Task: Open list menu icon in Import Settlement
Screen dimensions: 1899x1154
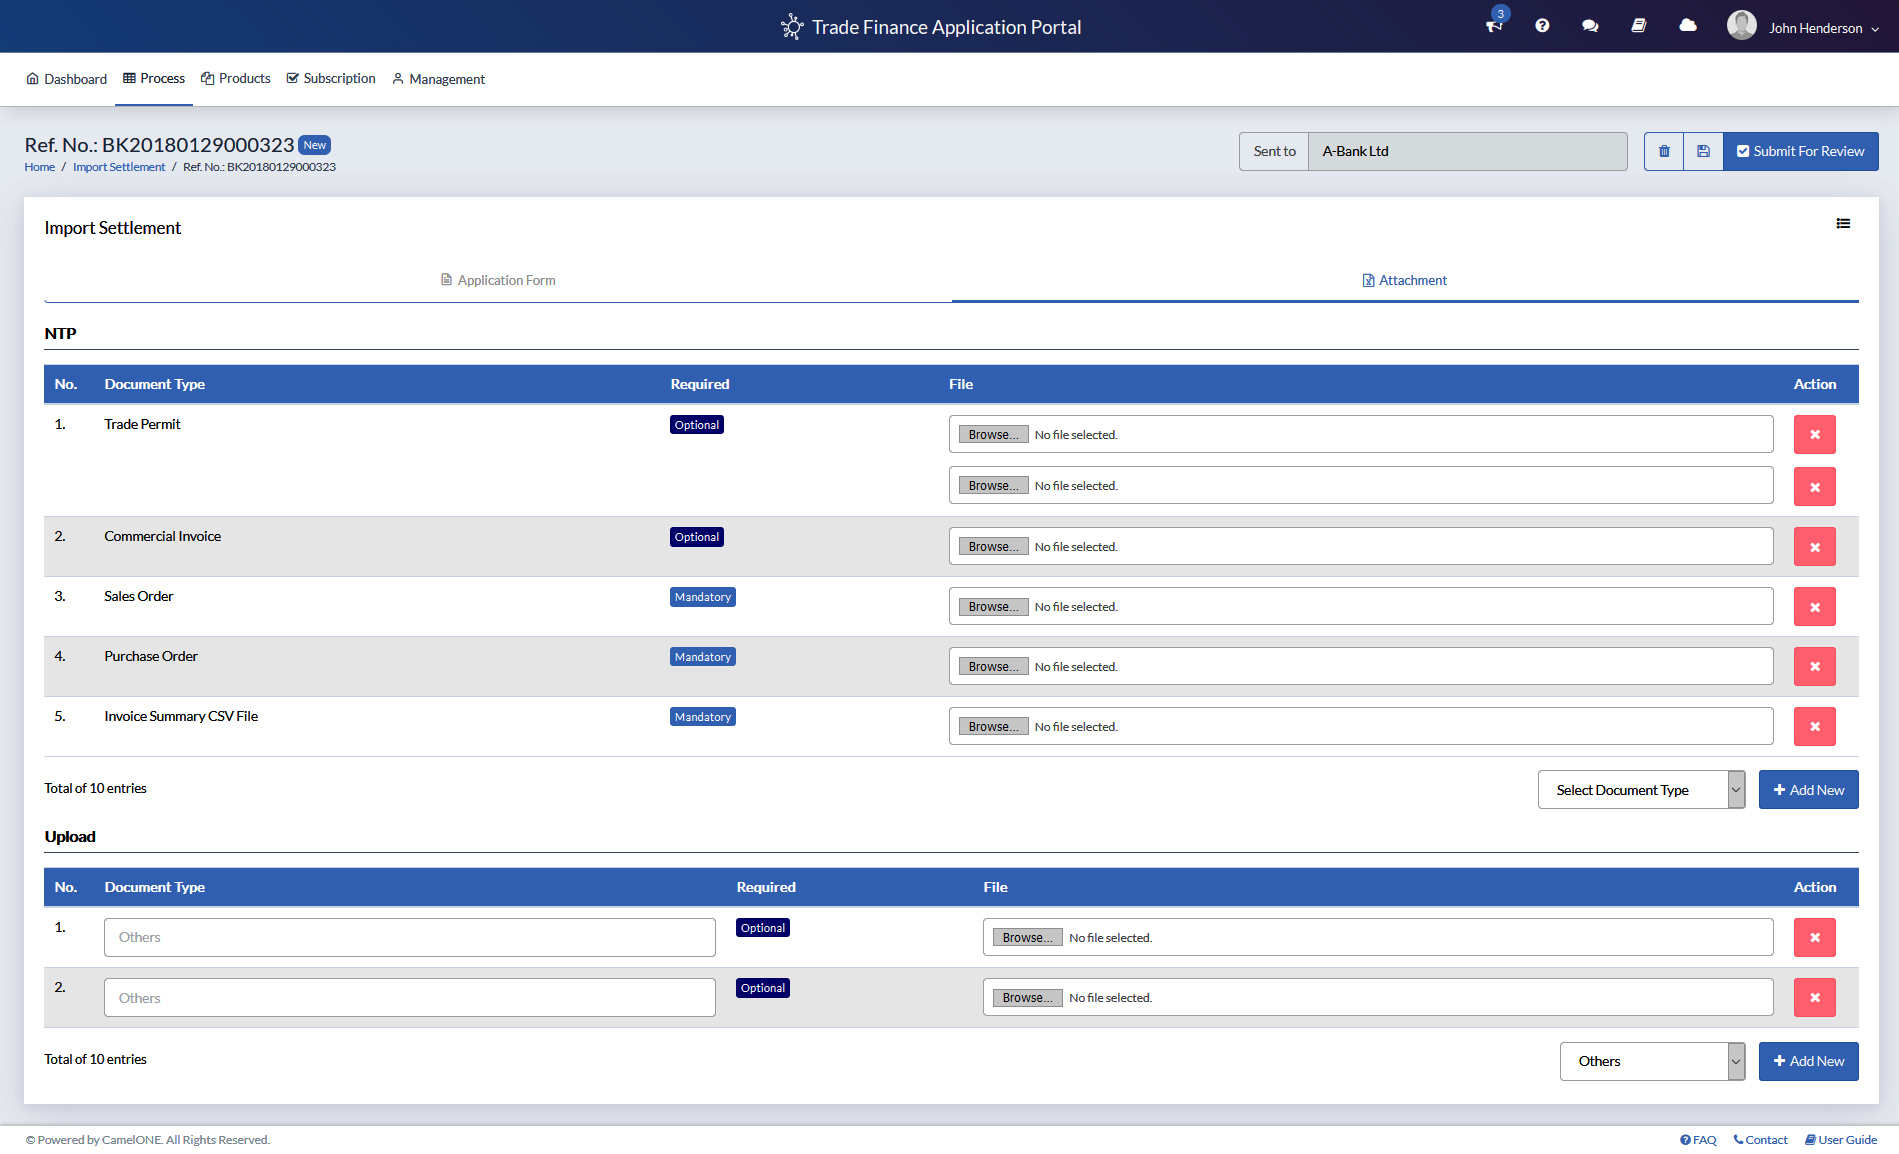Action: pos(1843,224)
